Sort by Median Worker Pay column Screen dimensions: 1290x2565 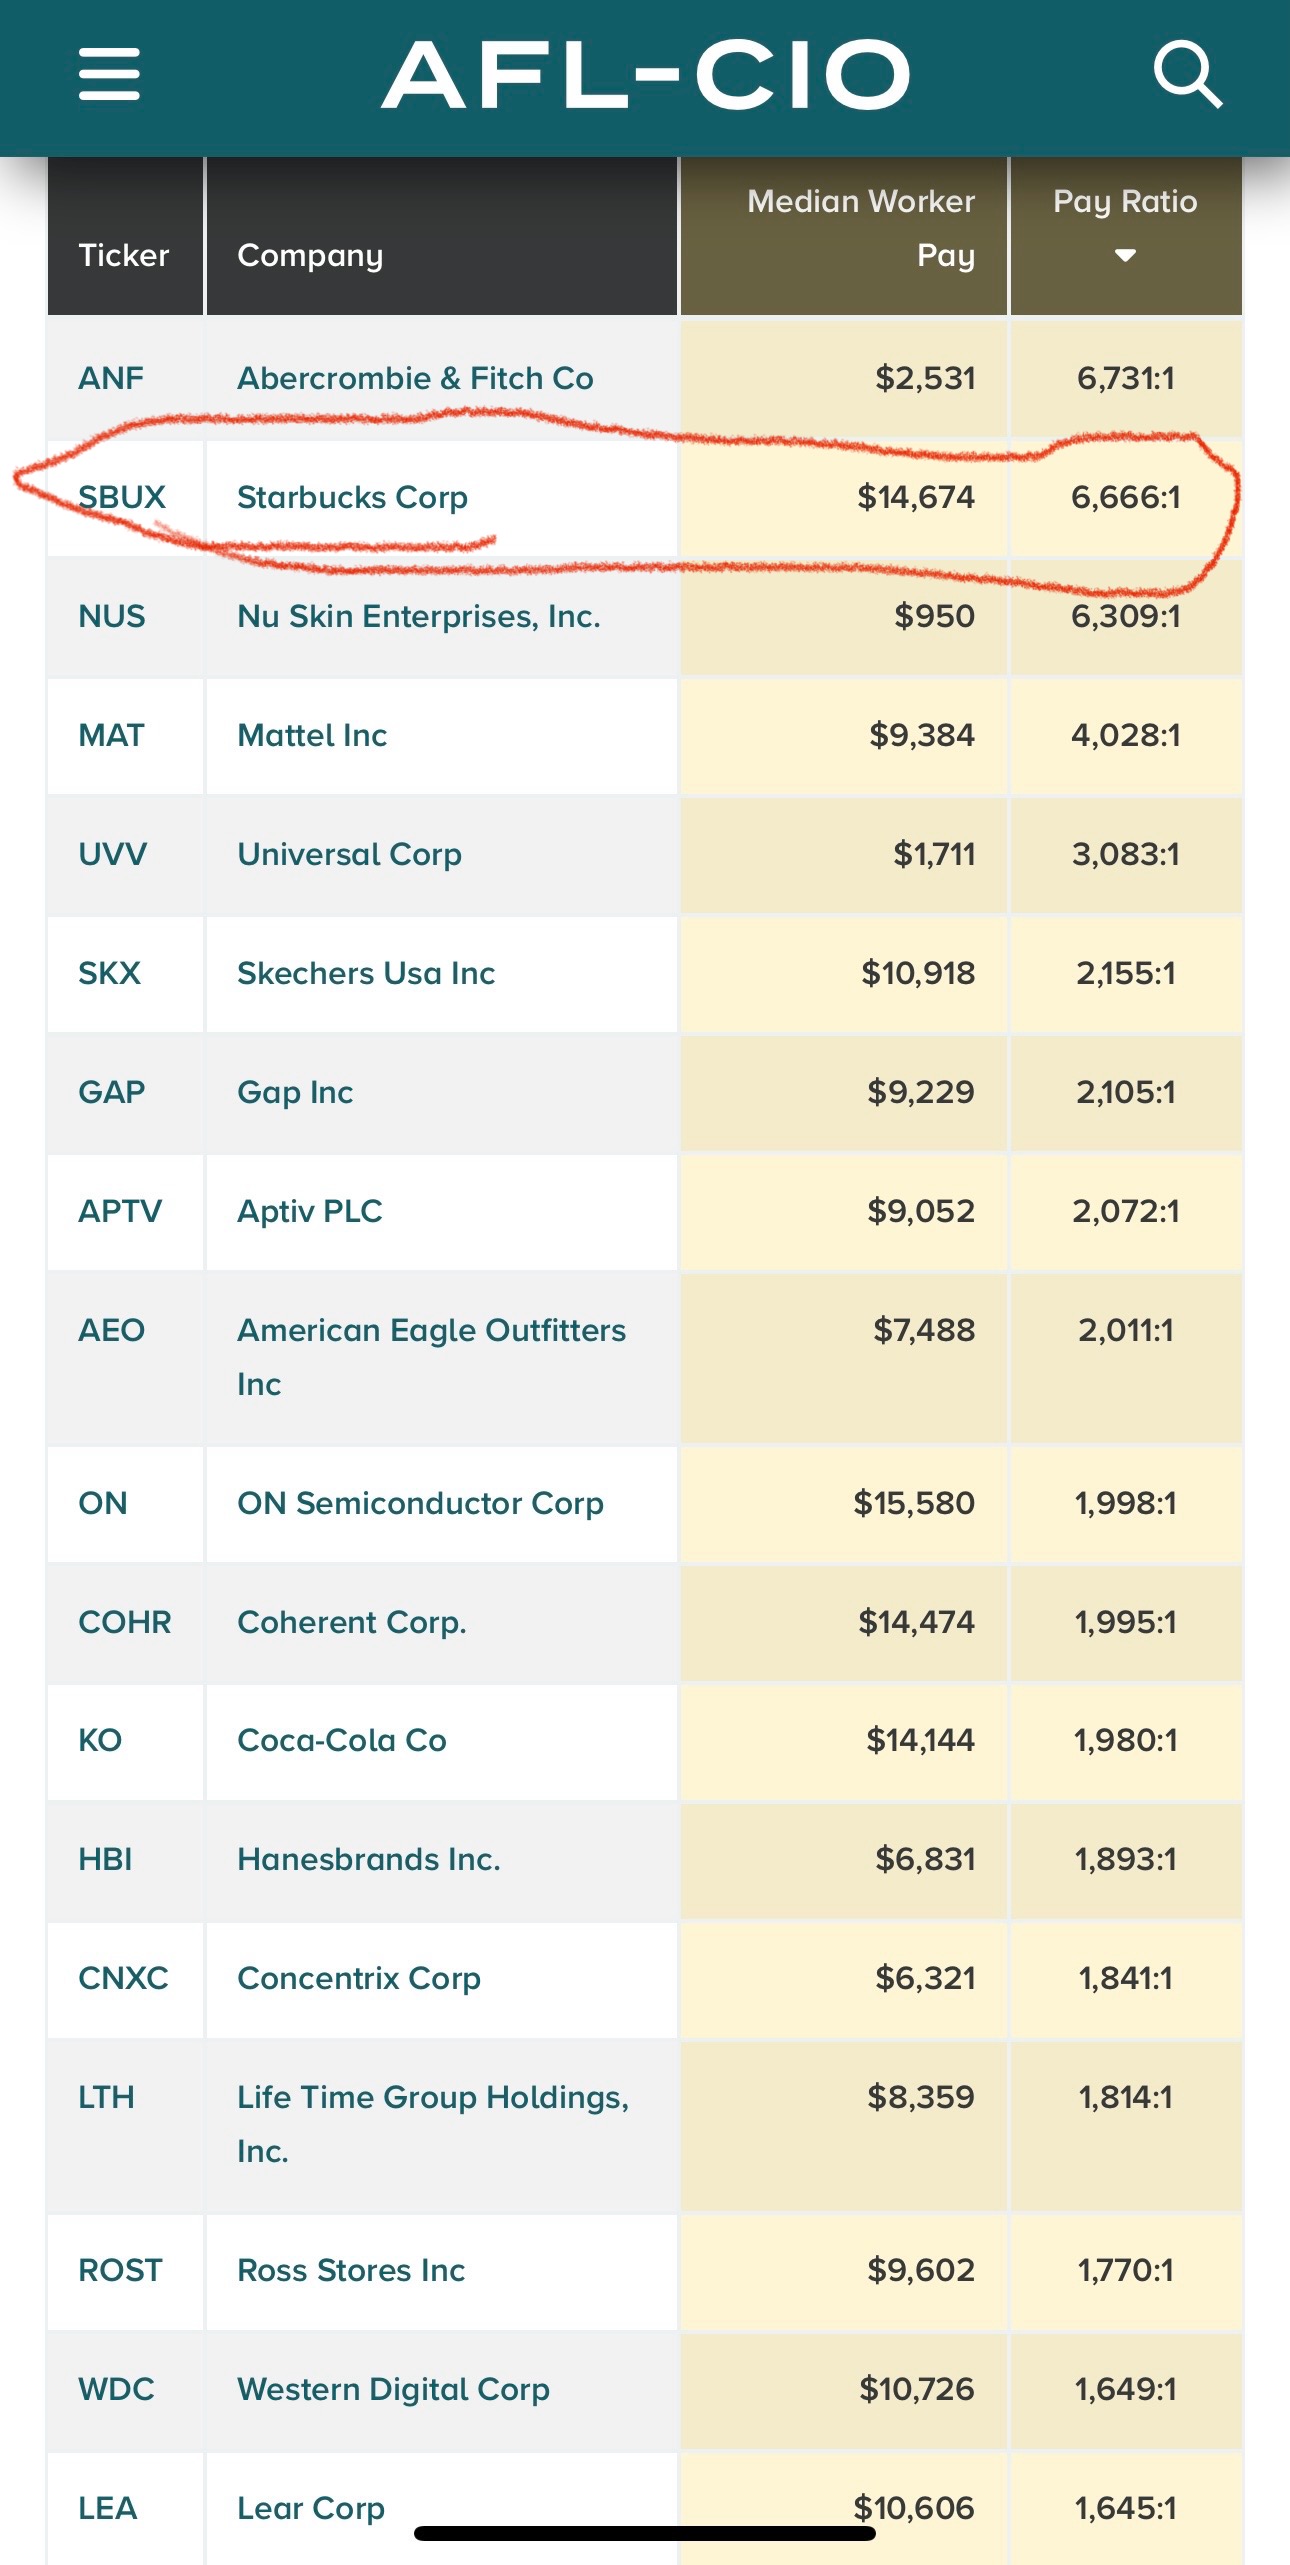tap(860, 228)
